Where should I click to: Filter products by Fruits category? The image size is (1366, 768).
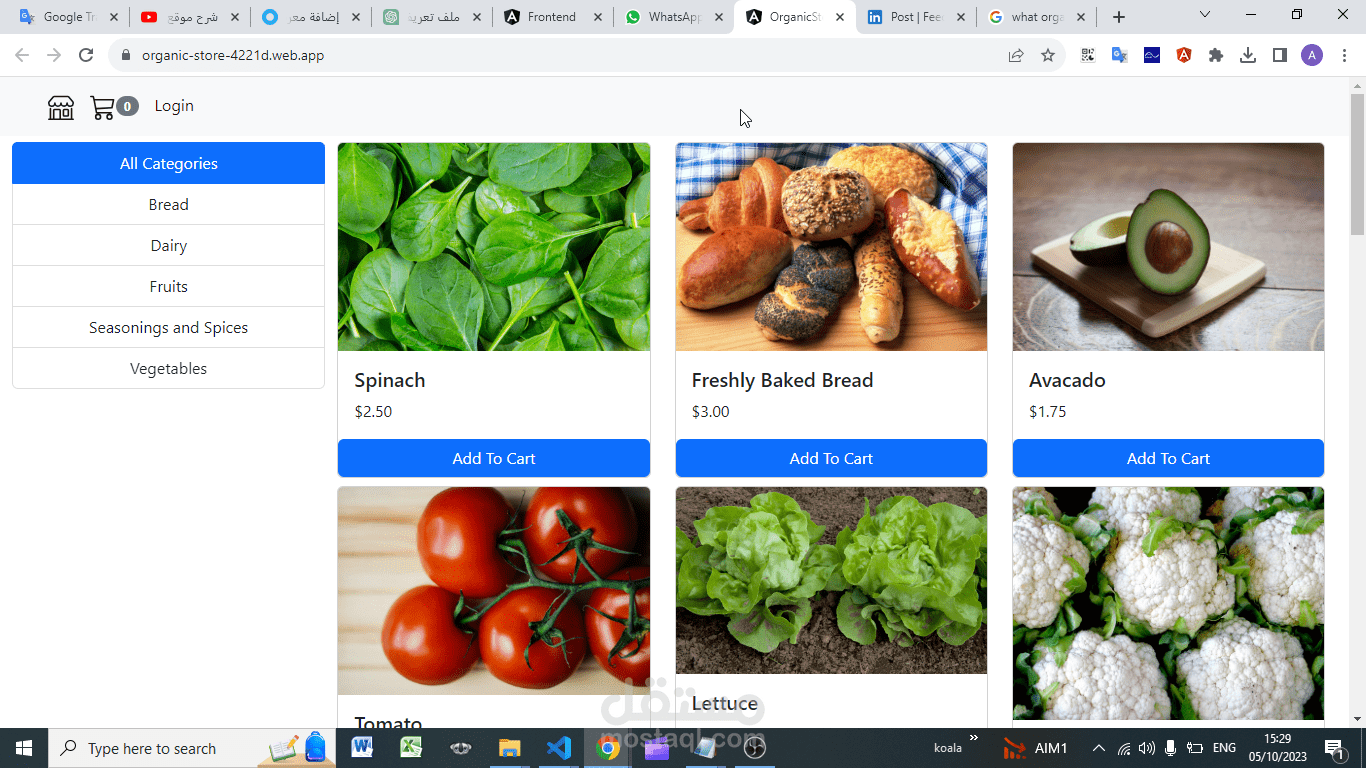pyautogui.click(x=168, y=286)
